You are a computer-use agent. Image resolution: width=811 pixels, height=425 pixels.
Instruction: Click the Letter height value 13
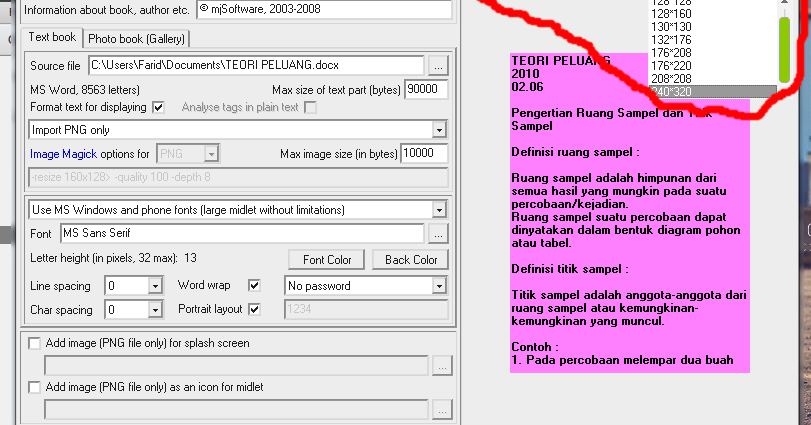coord(190,258)
